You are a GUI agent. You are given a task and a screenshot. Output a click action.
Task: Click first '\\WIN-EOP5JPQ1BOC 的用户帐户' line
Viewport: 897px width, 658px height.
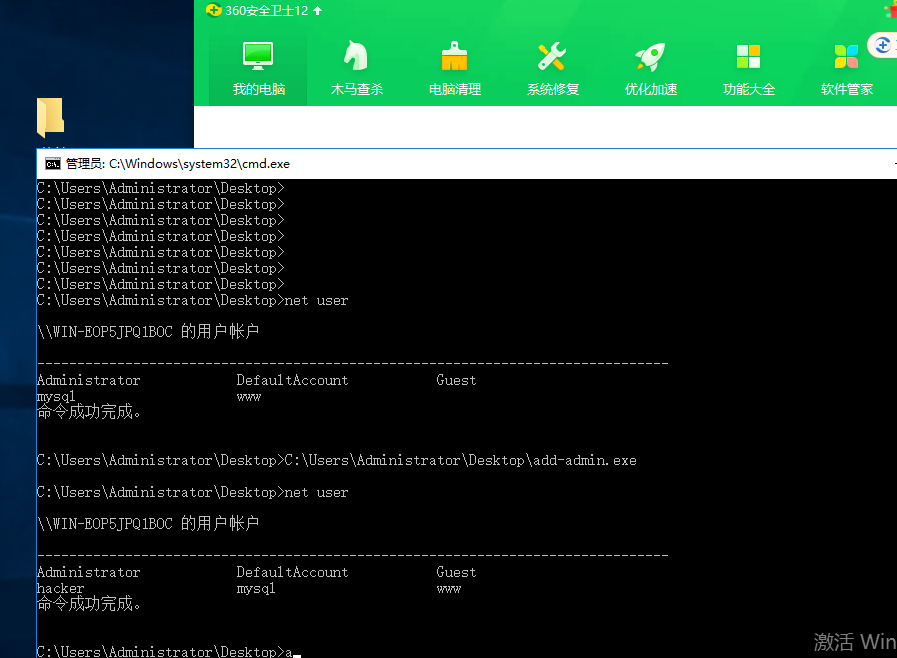(148, 331)
